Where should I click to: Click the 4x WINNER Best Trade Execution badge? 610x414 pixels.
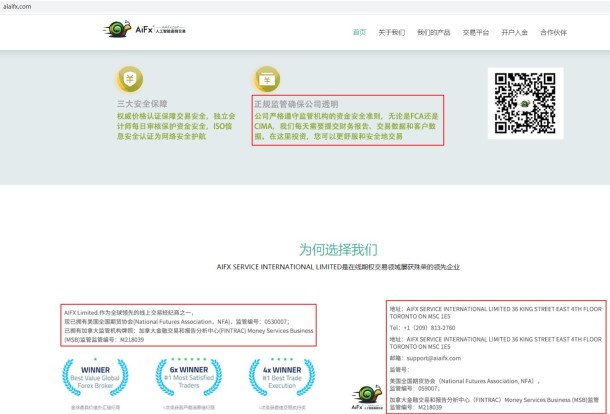tap(282, 377)
